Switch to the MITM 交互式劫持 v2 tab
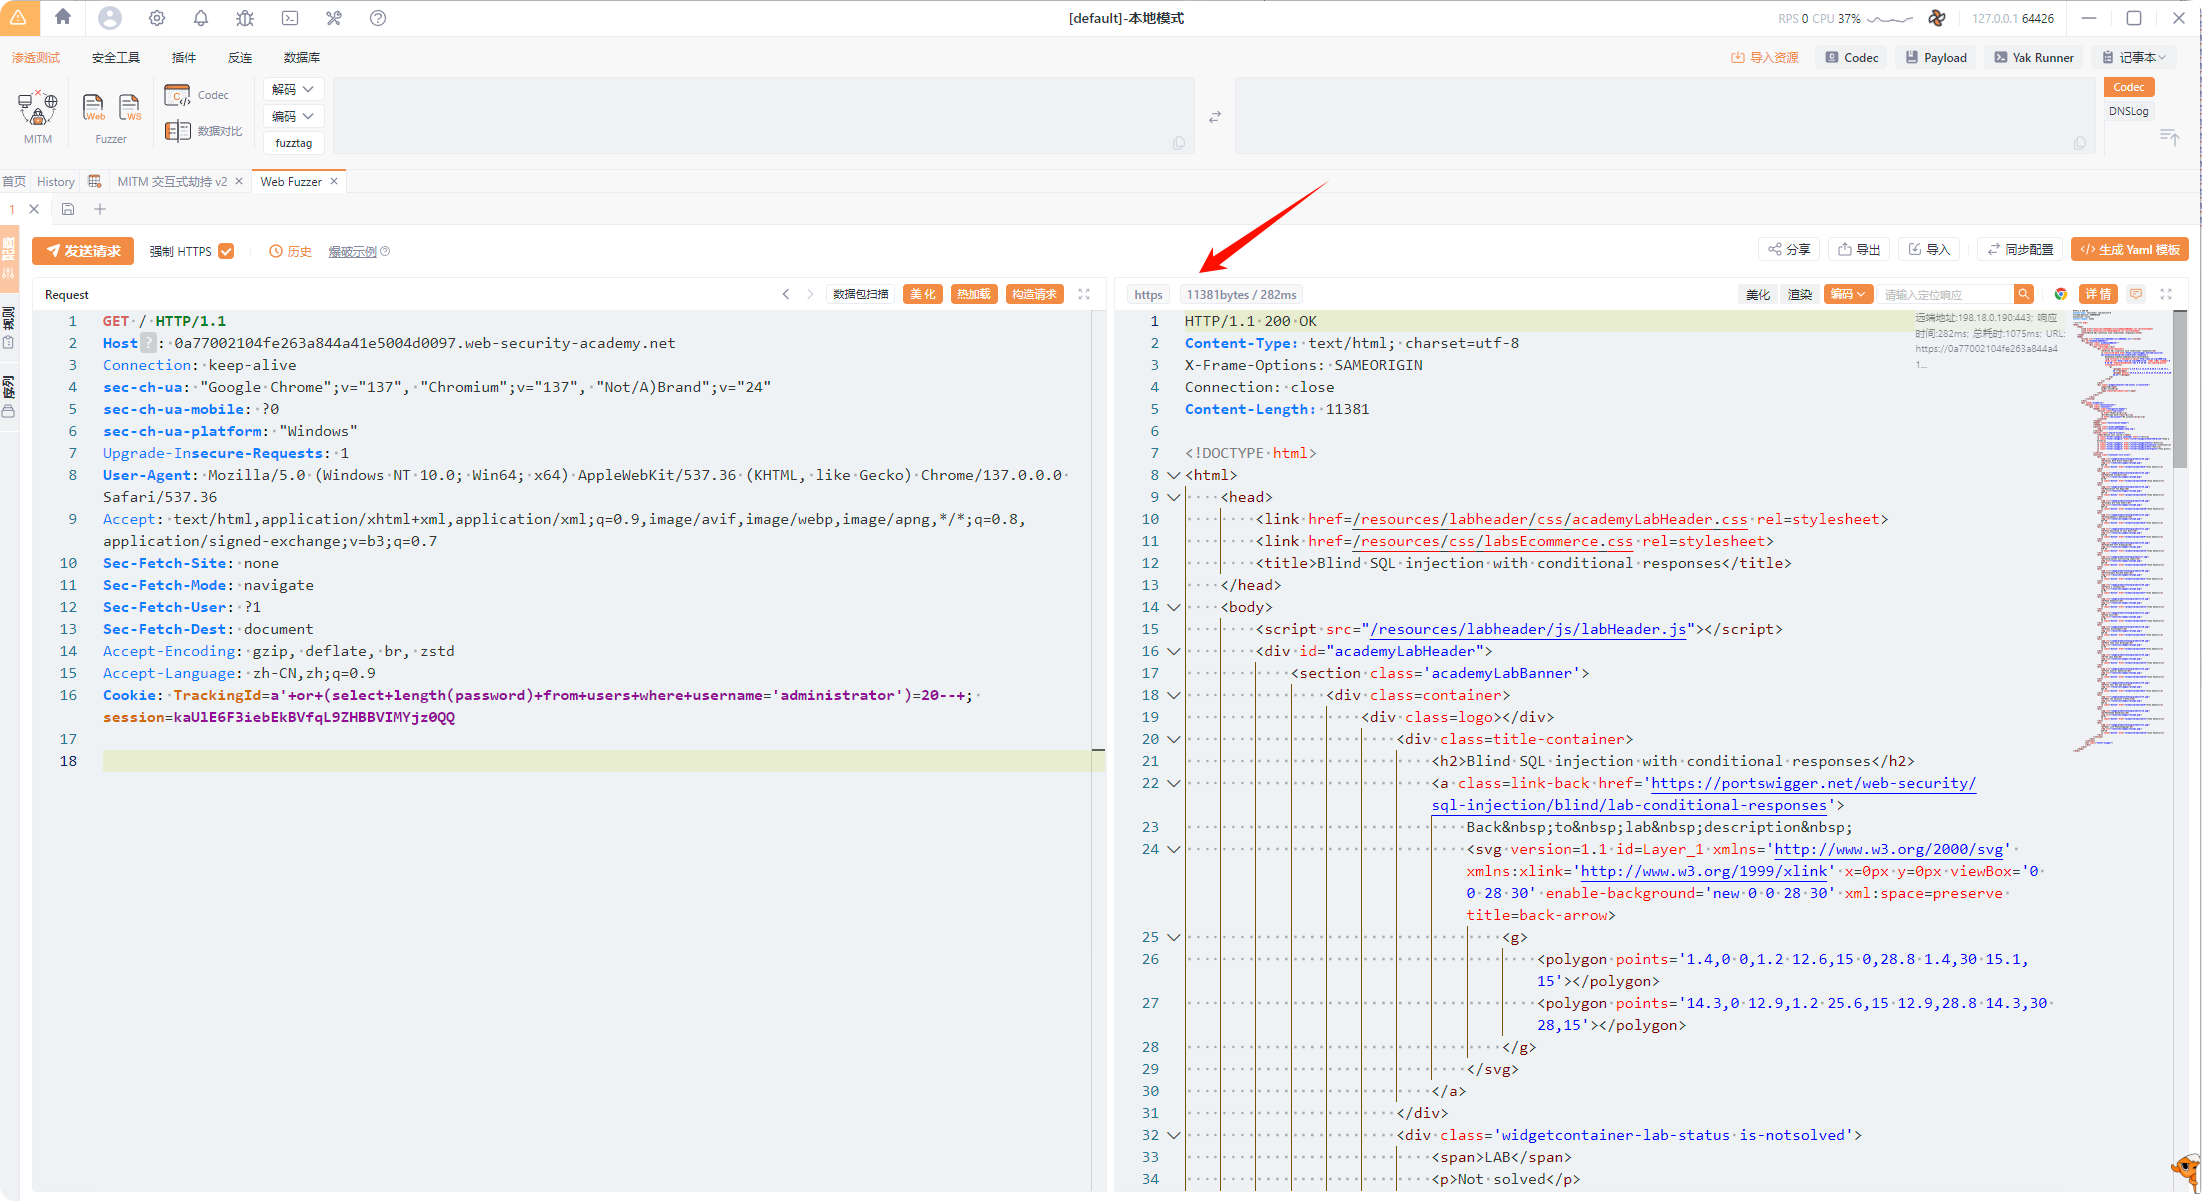This screenshot has width=2202, height=1201. click(x=172, y=181)
